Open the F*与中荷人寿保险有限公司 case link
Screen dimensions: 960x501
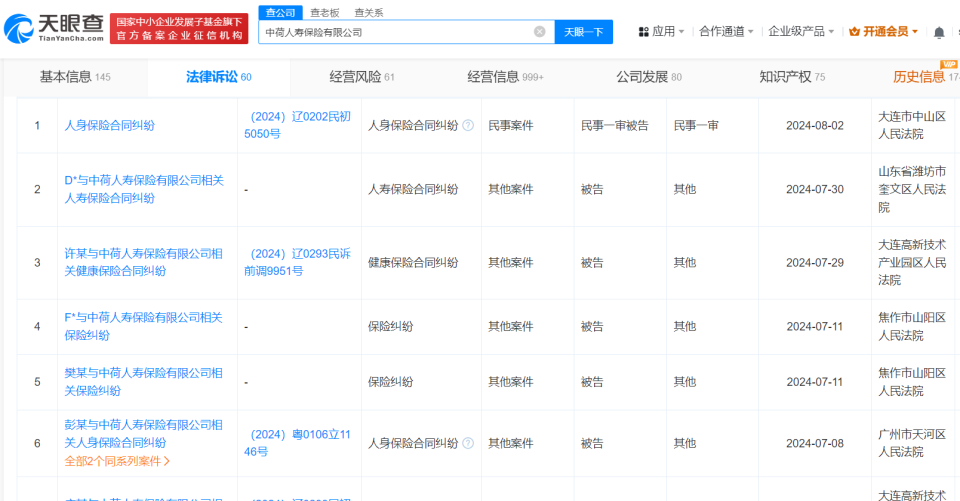point(143,326)
